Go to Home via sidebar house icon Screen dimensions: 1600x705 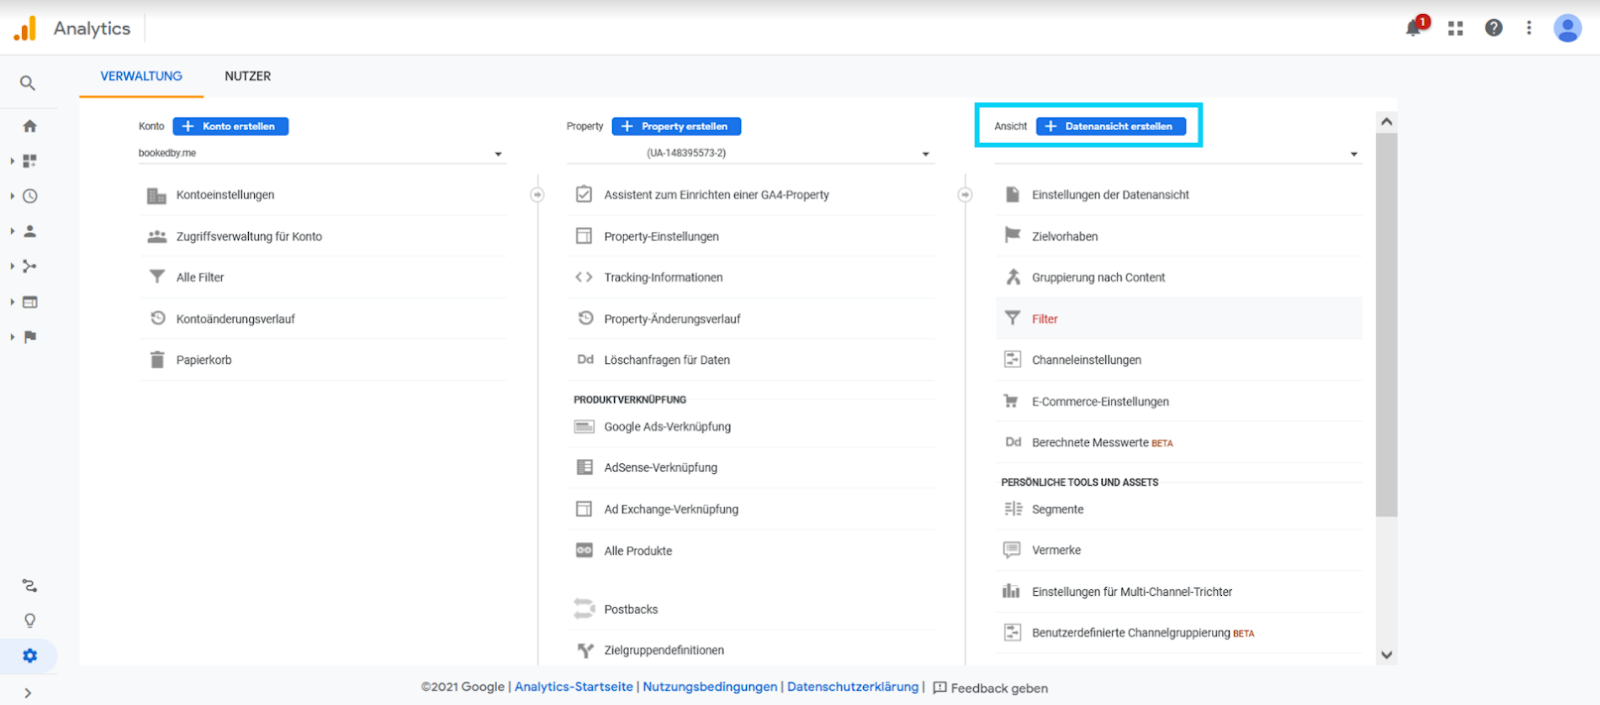[30, 126]
